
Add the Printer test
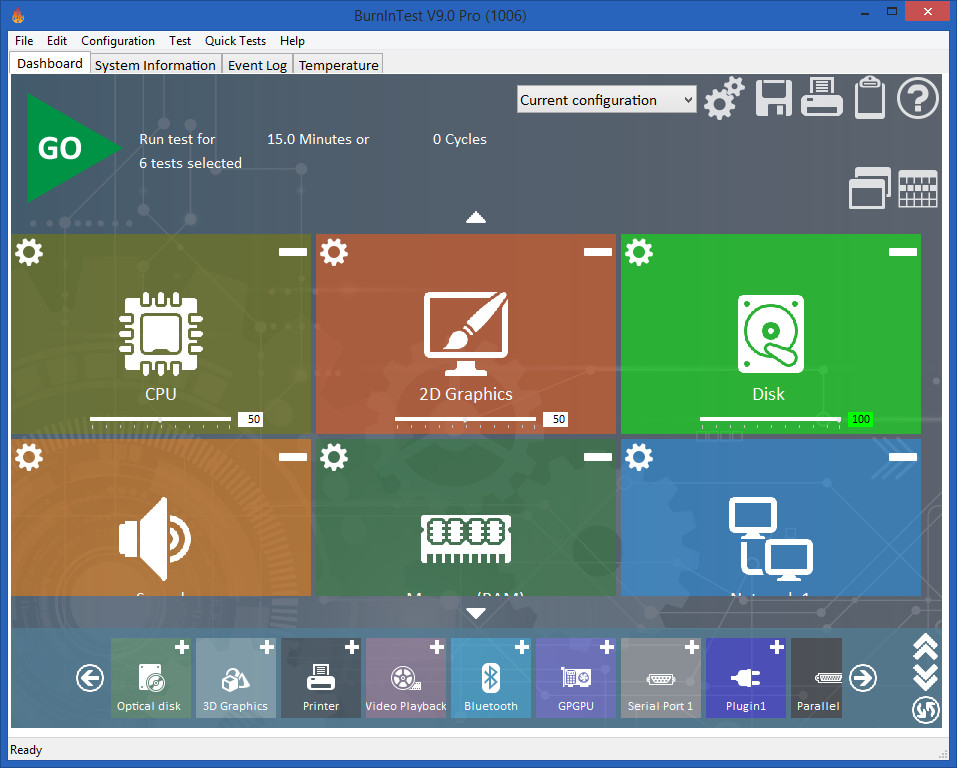(352, 647)
